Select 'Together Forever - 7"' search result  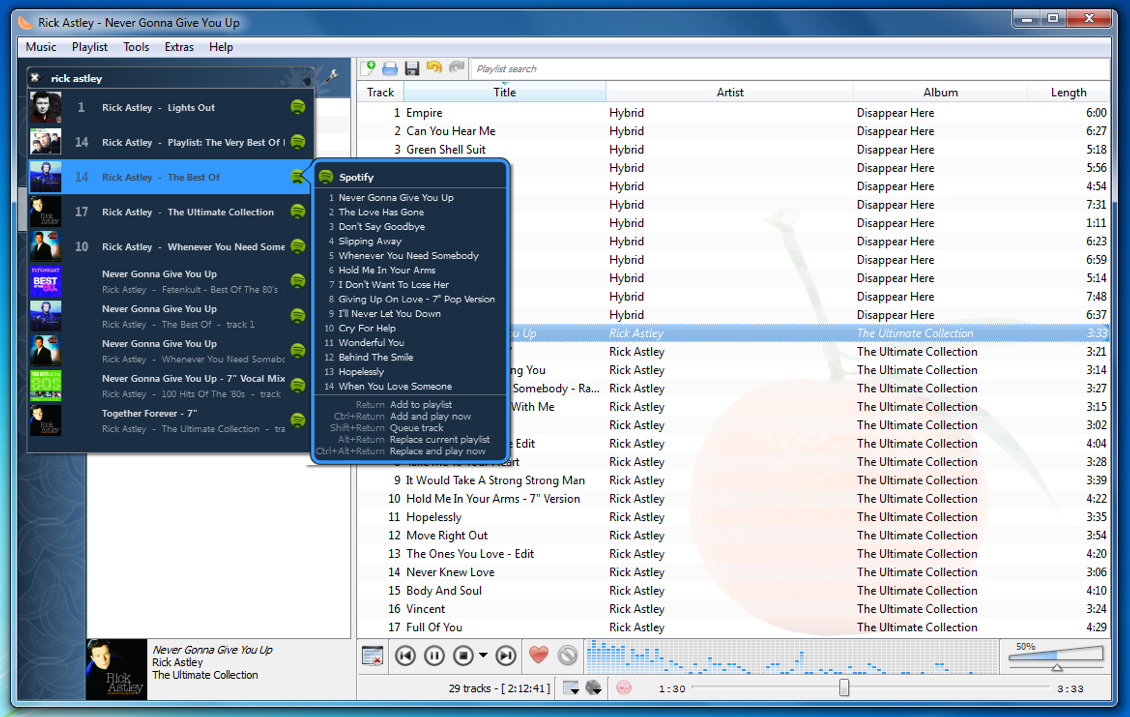click(x=171, y=420)
